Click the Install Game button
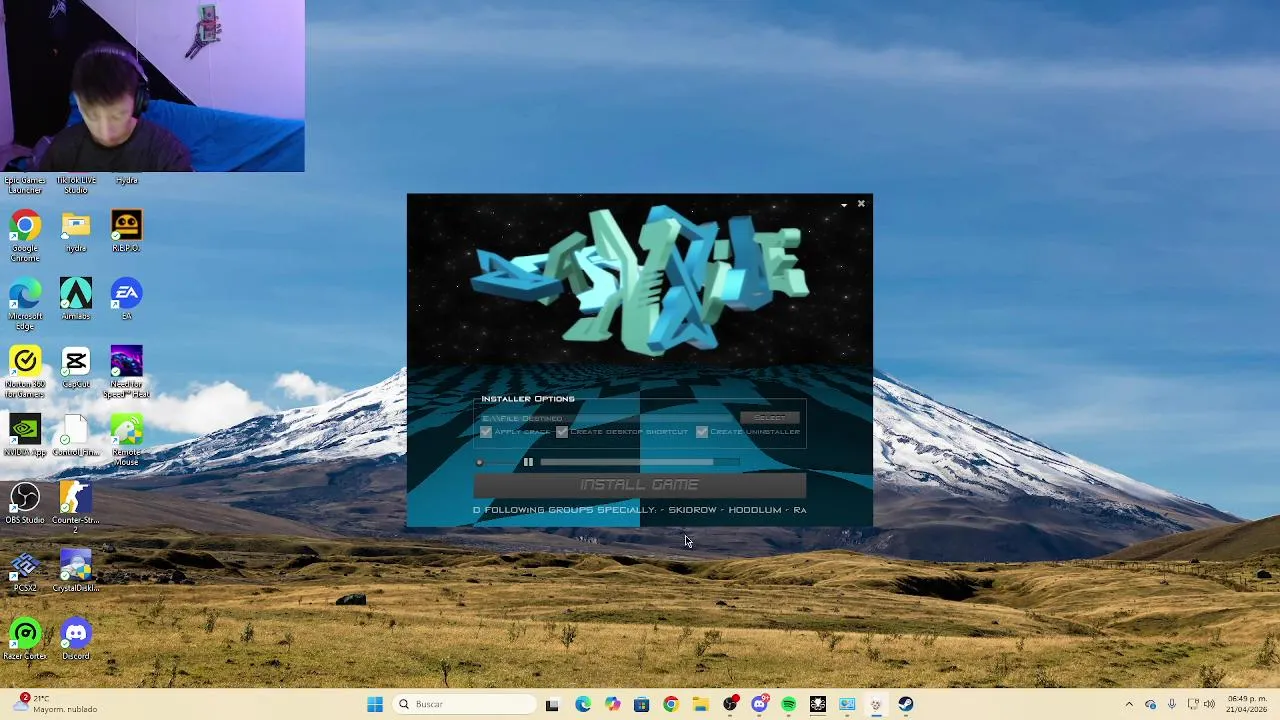 coord(640,485)
